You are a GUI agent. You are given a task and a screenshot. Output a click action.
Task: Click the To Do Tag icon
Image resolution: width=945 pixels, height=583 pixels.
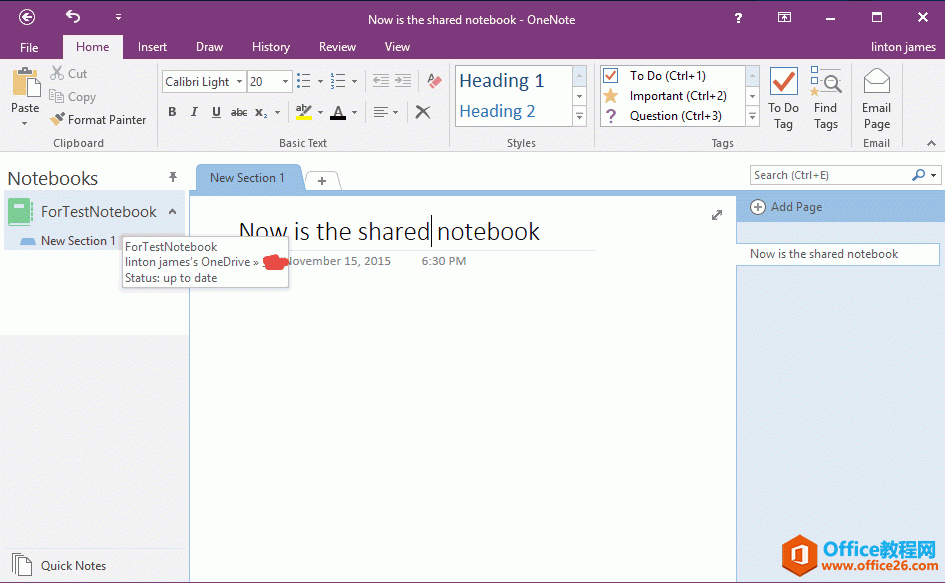click(x=783, y=82)
